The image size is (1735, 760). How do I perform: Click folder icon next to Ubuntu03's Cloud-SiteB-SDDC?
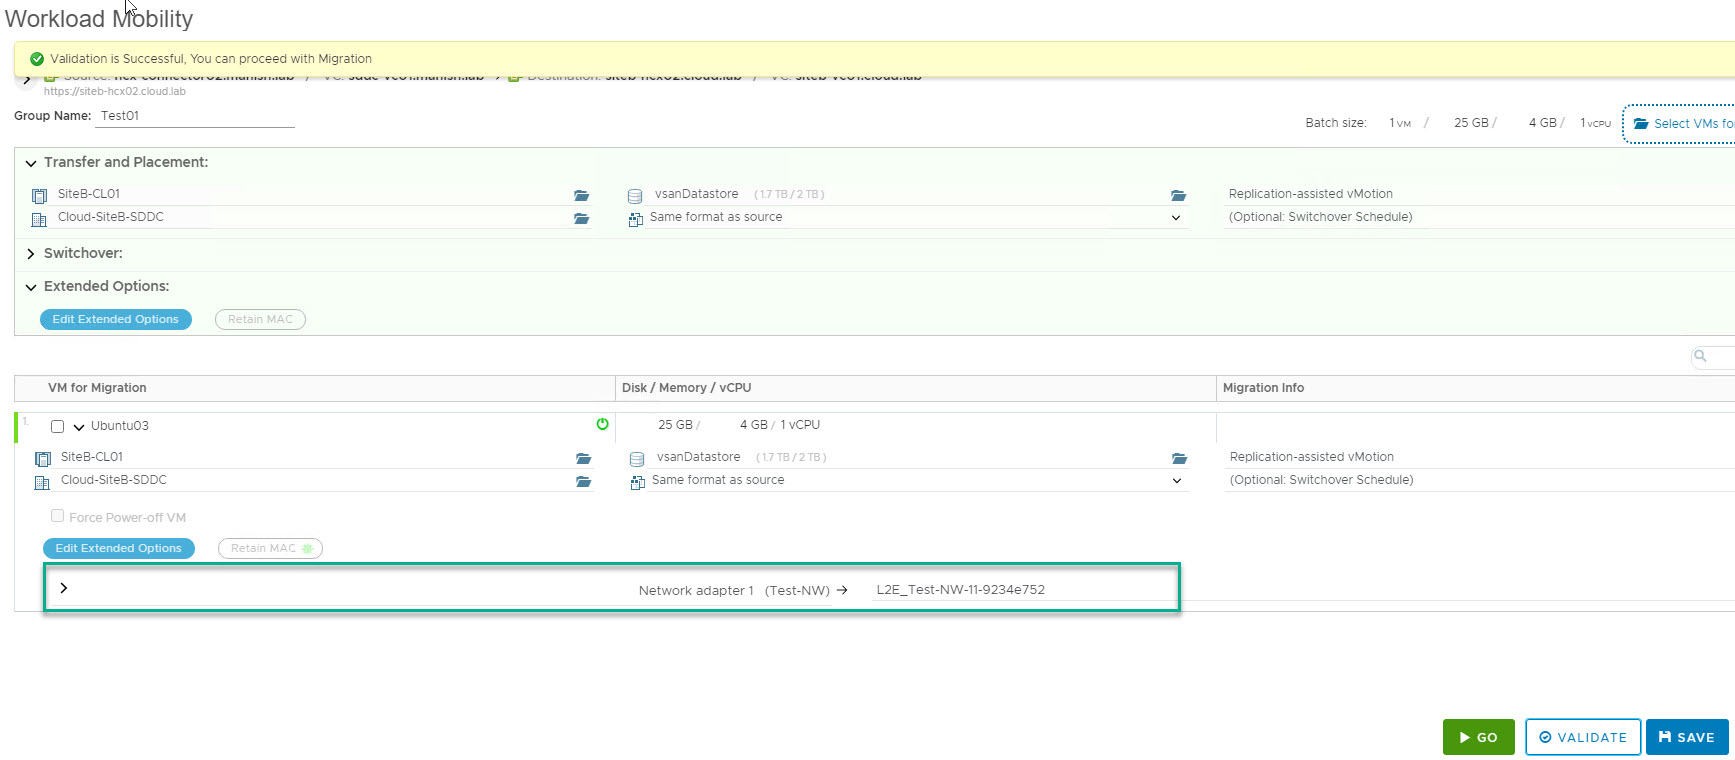(x=583, y=481)
